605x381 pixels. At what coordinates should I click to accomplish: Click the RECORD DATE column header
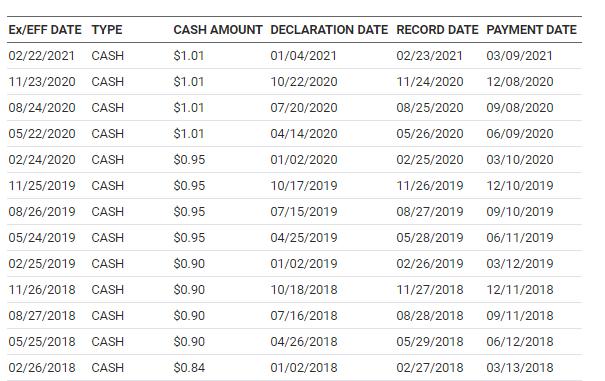[x=437, y=30]
